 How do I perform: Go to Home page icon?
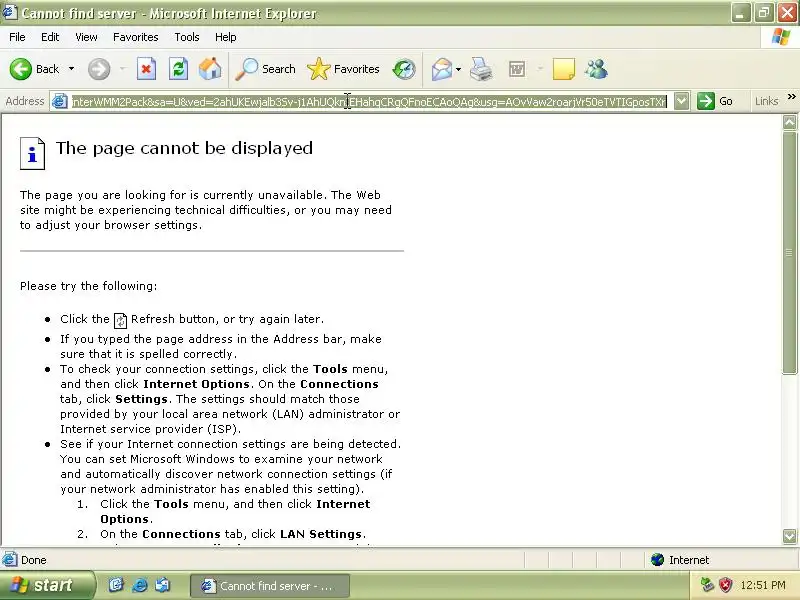point(210,69)
